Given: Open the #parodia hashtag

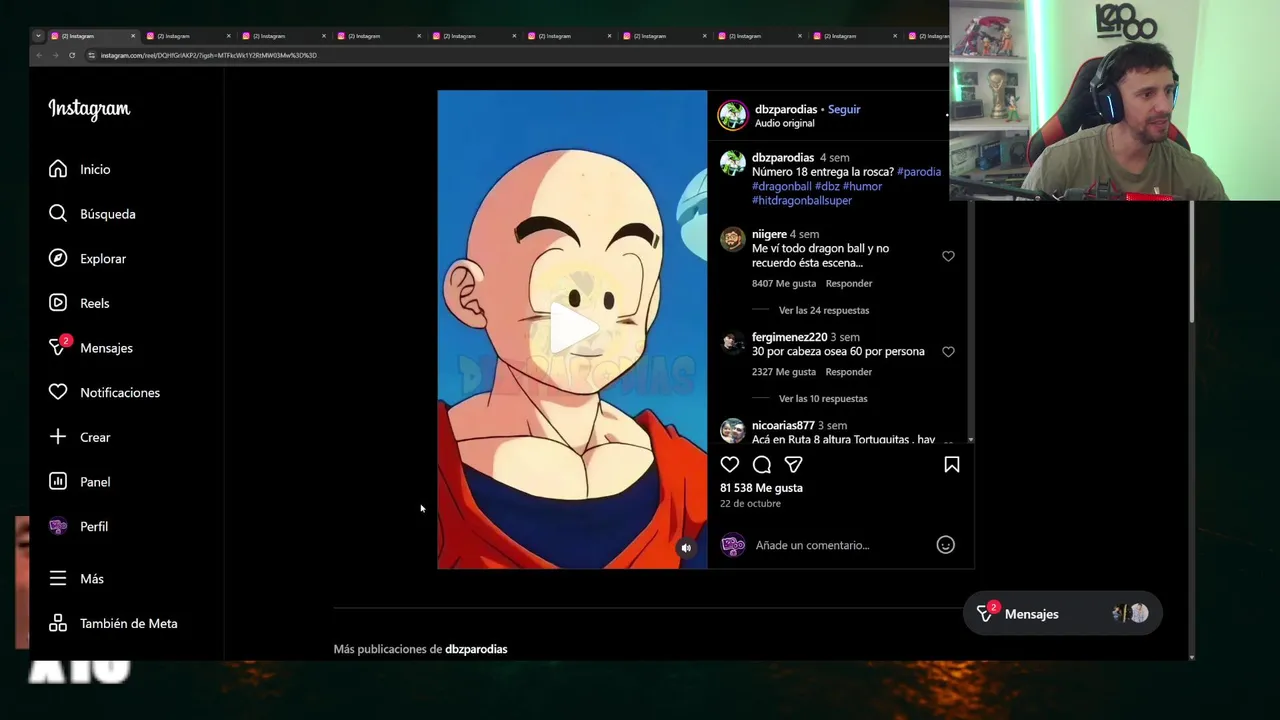Looking at the screenshot, I should [919, 172].
